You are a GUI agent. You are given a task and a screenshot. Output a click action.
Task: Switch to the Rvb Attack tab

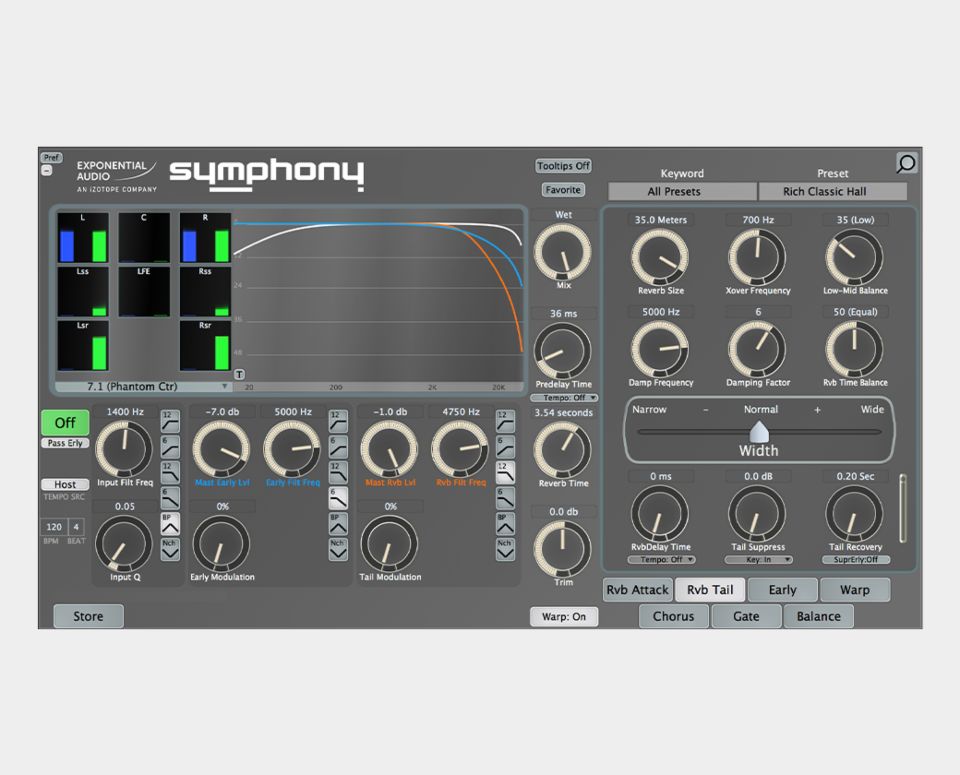[637, 590]
